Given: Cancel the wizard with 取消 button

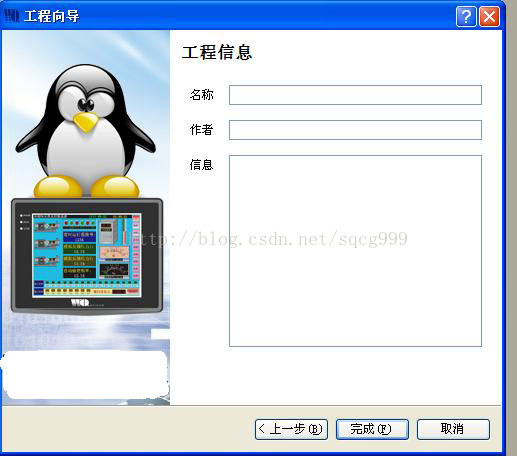Looking at the screenshot, I should click(453, 429).
